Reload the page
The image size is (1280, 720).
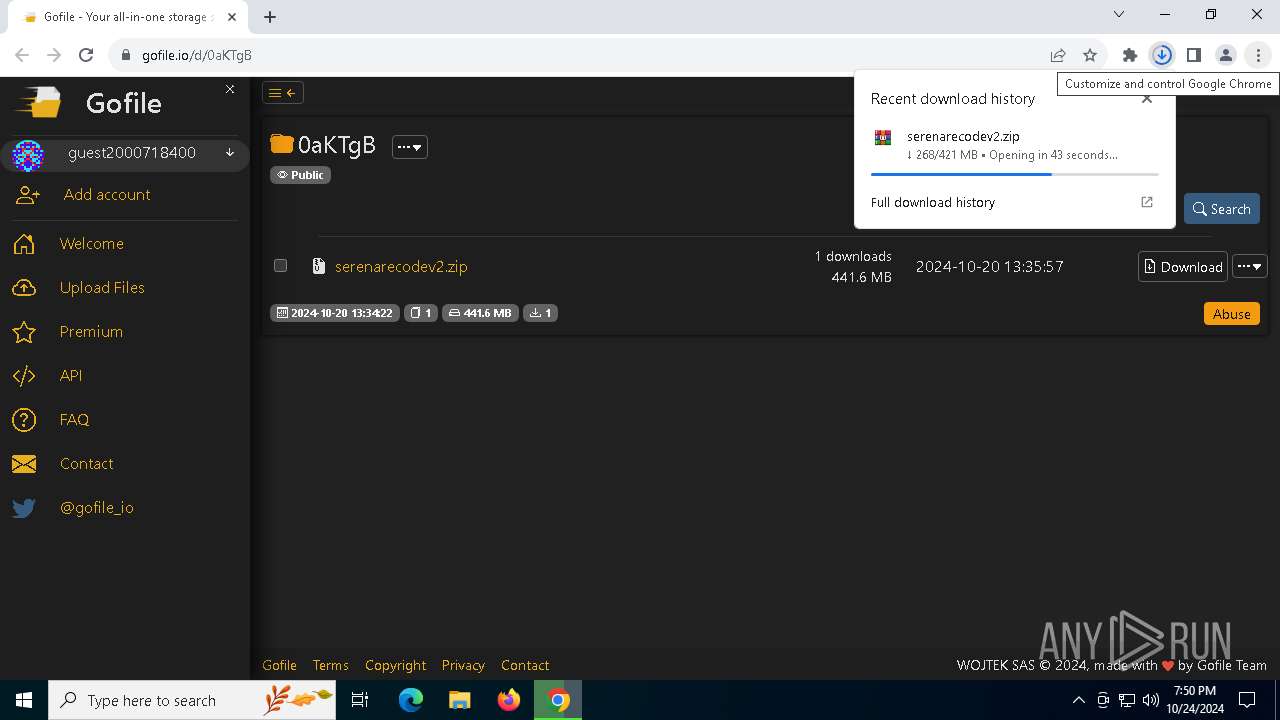coord(86,55)
